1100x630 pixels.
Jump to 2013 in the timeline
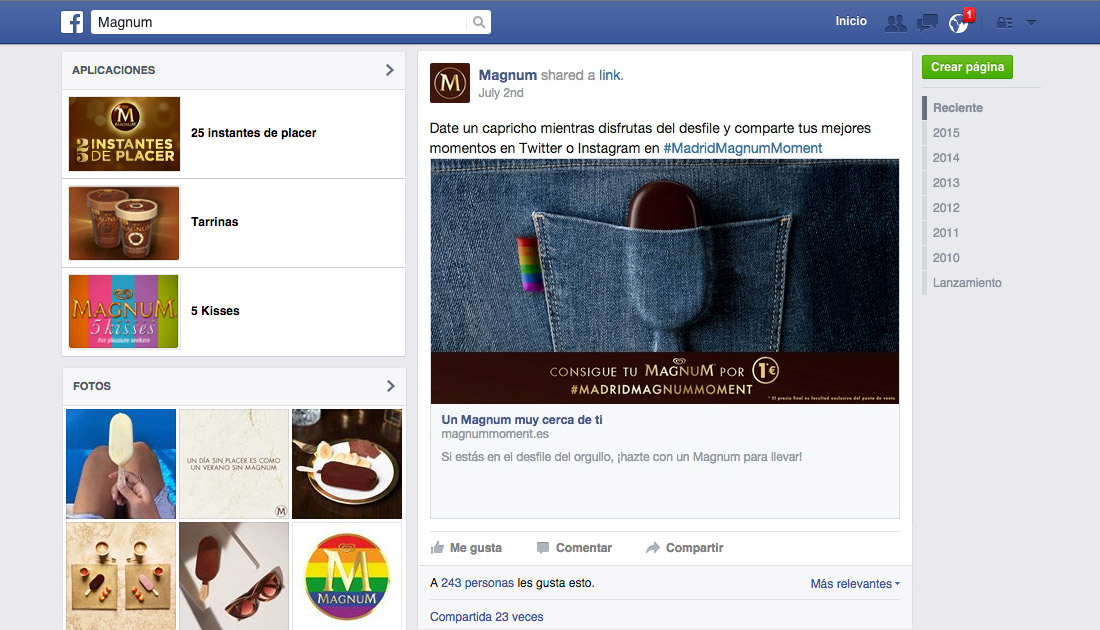946,183
